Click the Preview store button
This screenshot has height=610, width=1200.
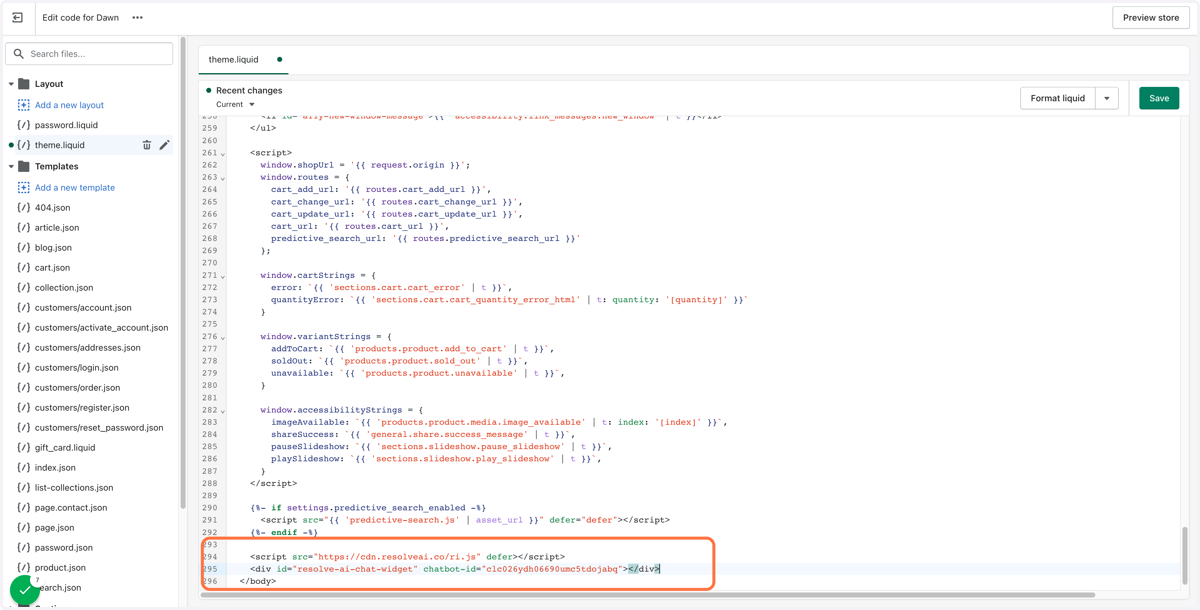tap(1151, 18)
